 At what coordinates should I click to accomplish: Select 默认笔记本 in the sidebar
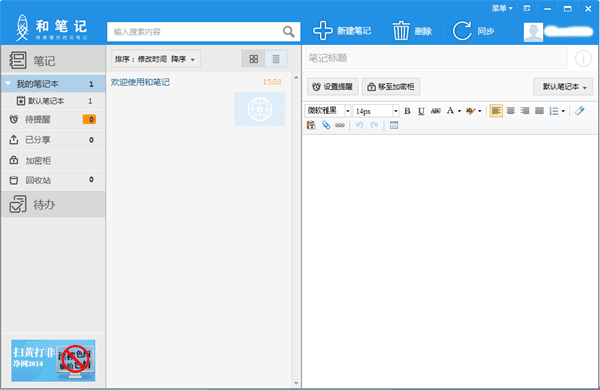(x=53, y=101)
